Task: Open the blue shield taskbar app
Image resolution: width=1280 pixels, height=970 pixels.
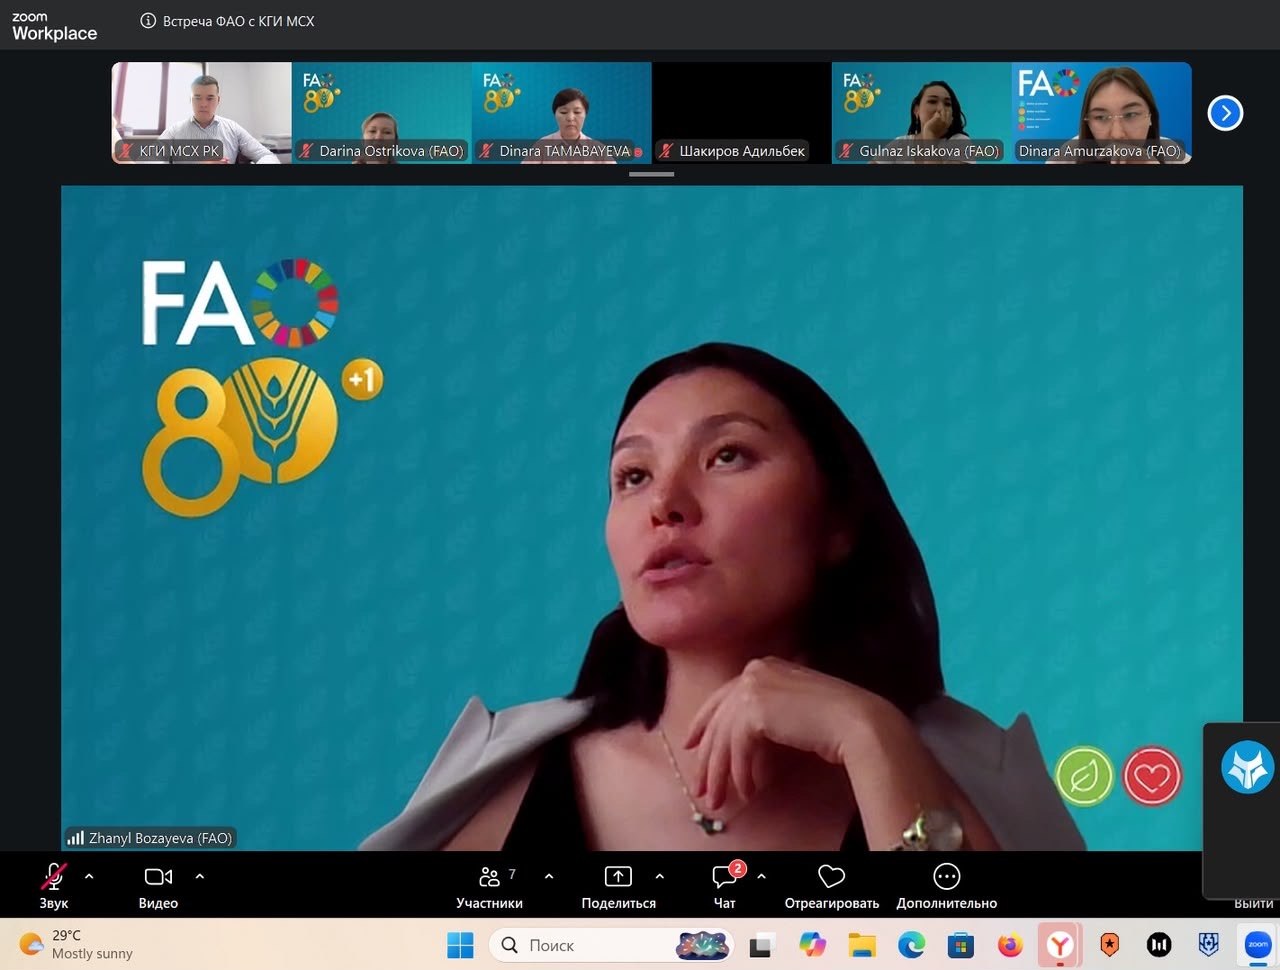Action: pos(1209,945)
